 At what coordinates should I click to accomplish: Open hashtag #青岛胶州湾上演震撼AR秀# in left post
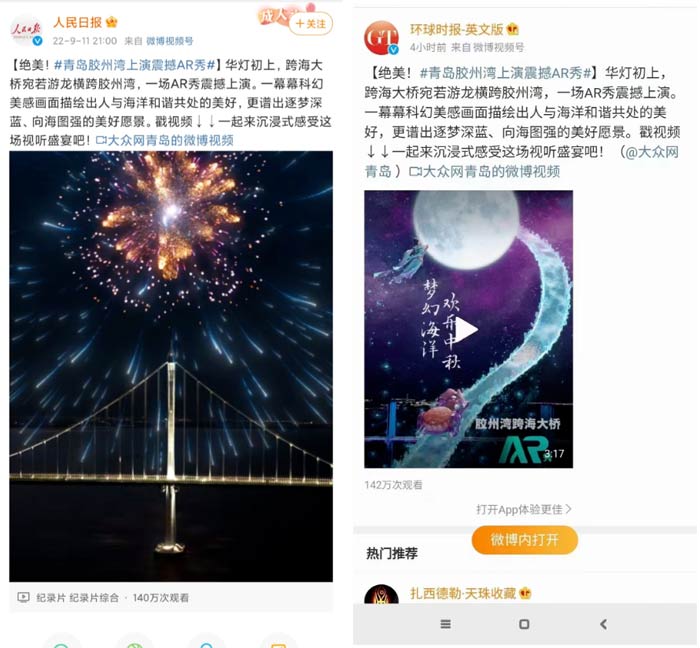coord(135,65)
